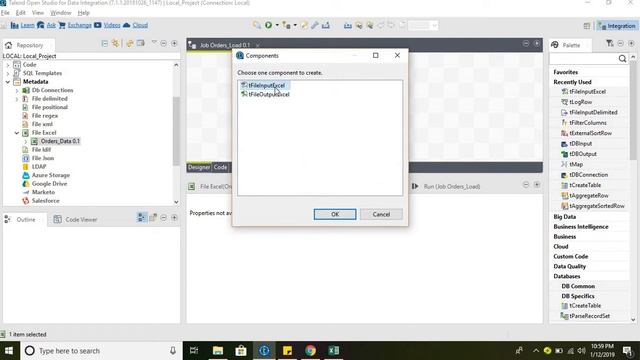
Task: Select Salesforce in Repository tree
Action: coord(45,201)
